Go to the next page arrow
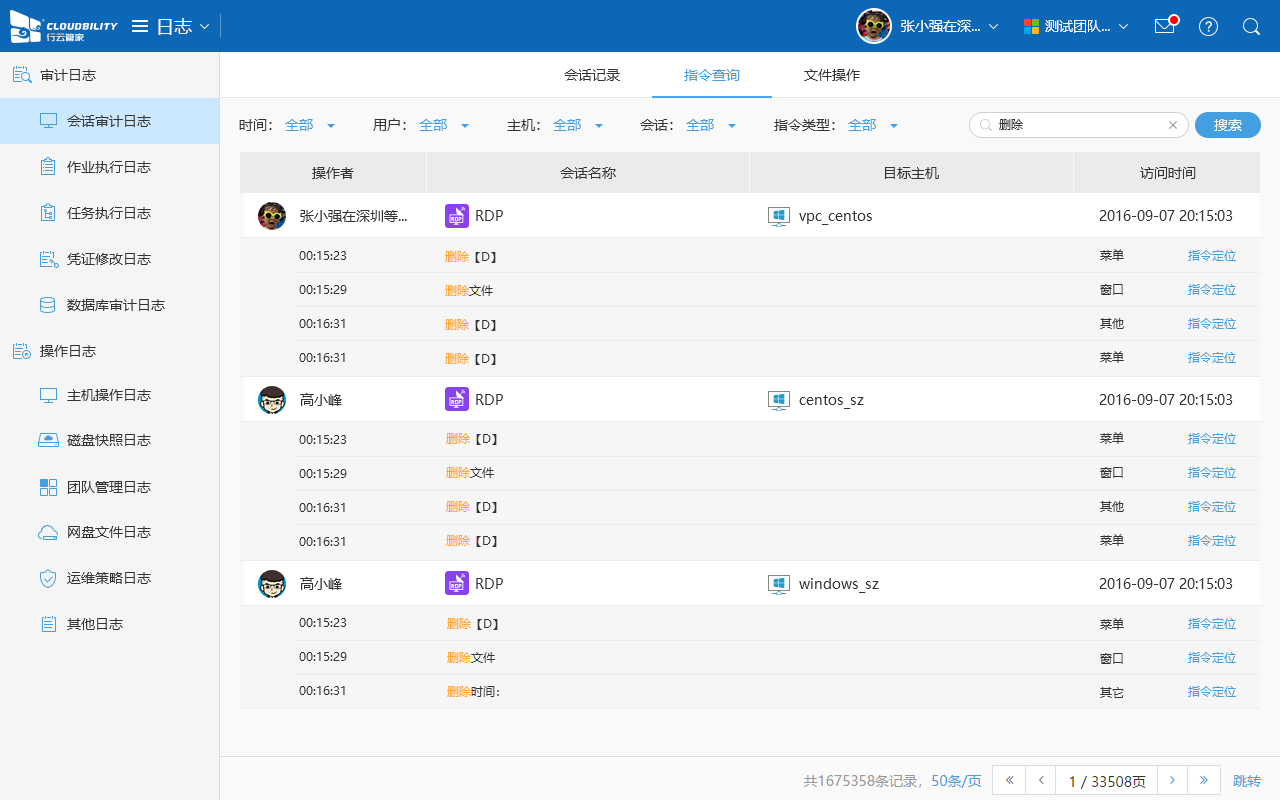 tap(1172, 780)
